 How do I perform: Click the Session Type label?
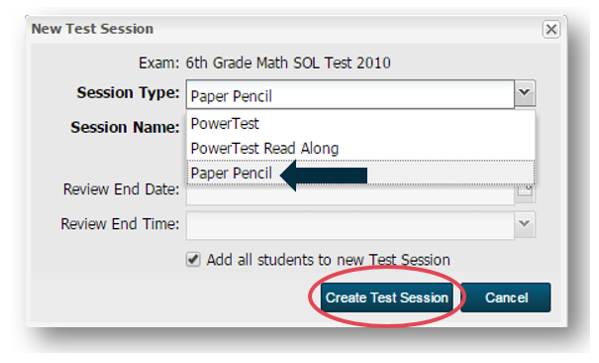coord(128,93)
